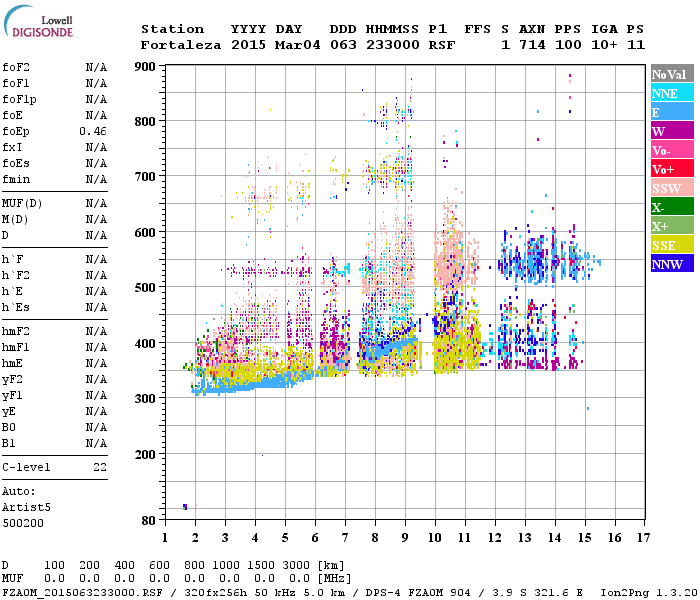The width and height of the screenshot is (700, 600).
Task: Click the C-level value '22'
Action: click(100, 467)
